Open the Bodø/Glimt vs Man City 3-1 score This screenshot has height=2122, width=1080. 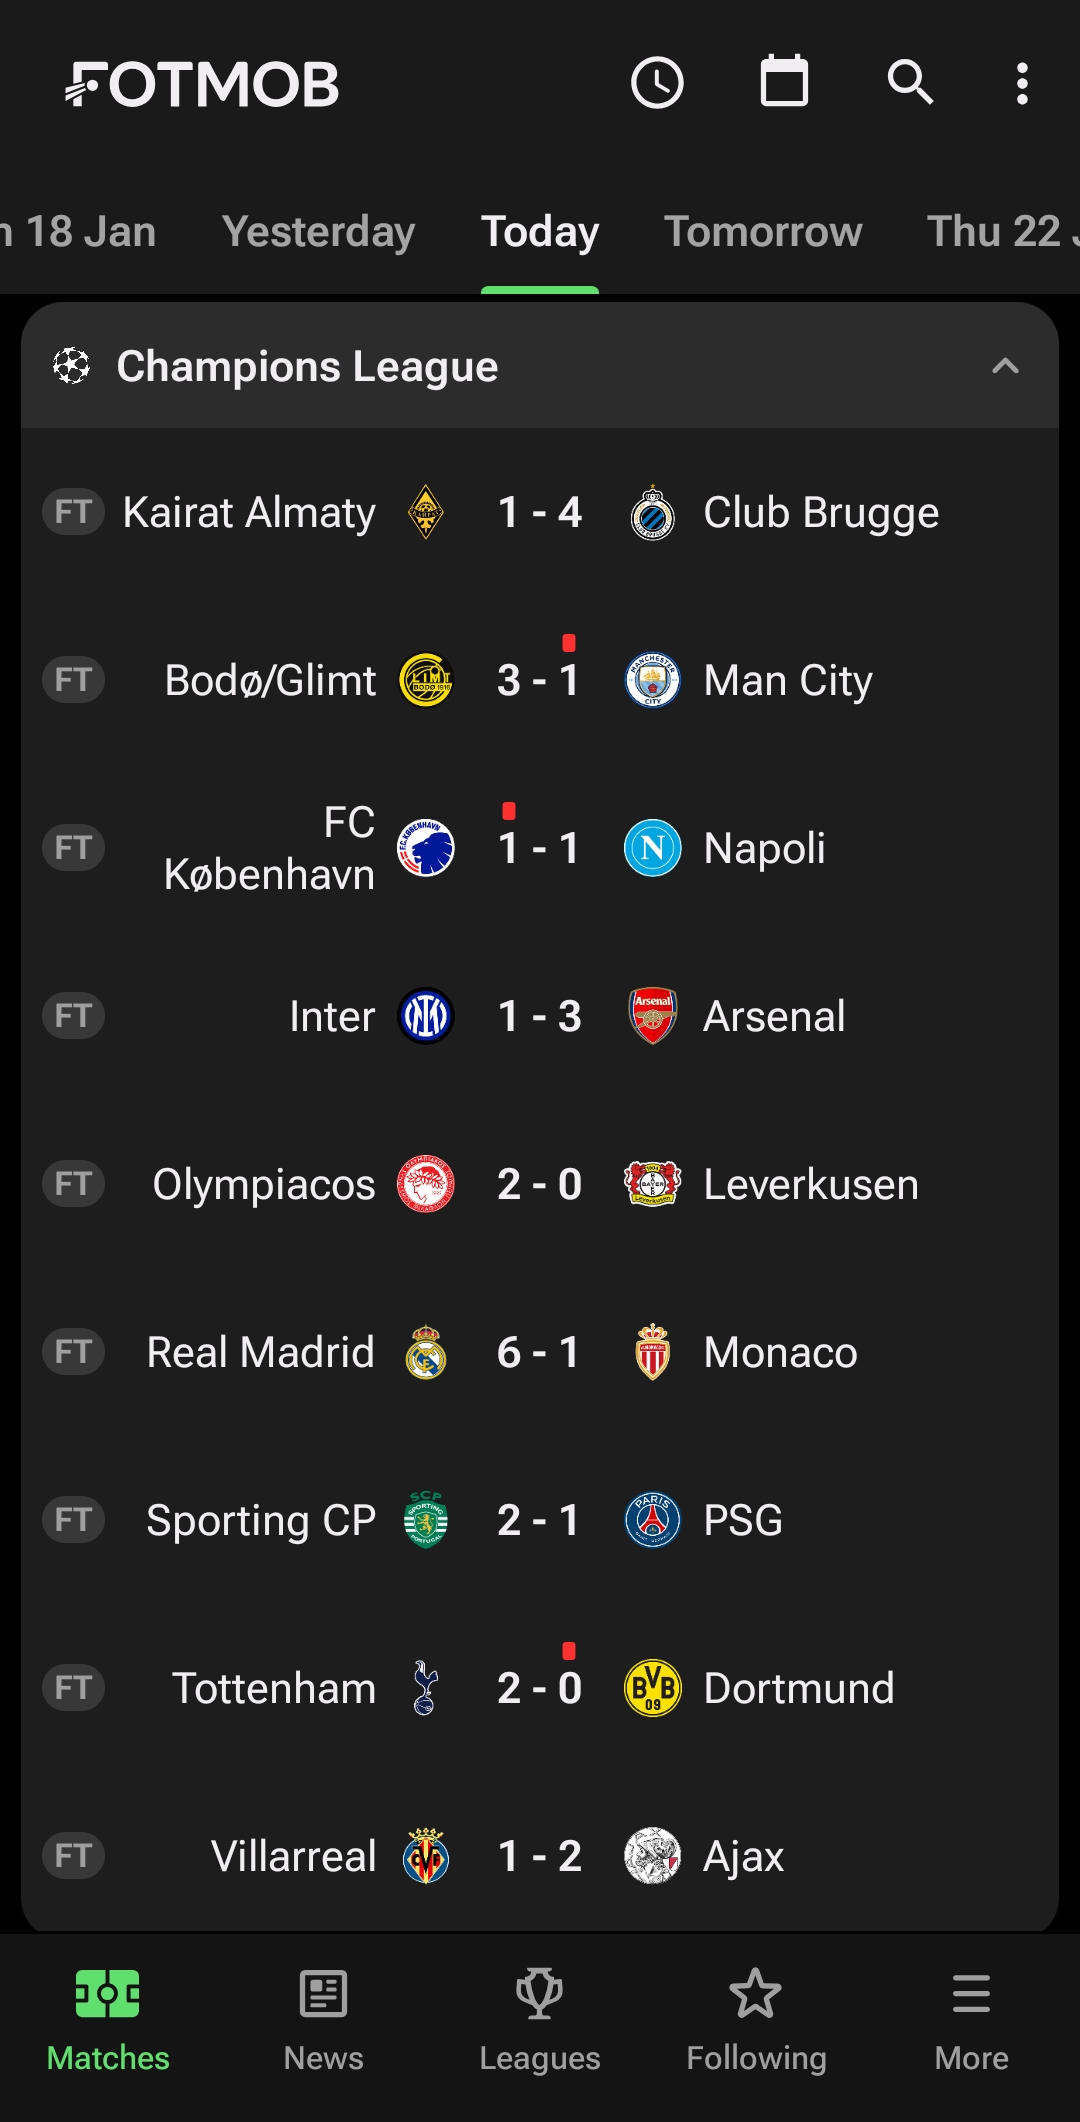[539, 680]
